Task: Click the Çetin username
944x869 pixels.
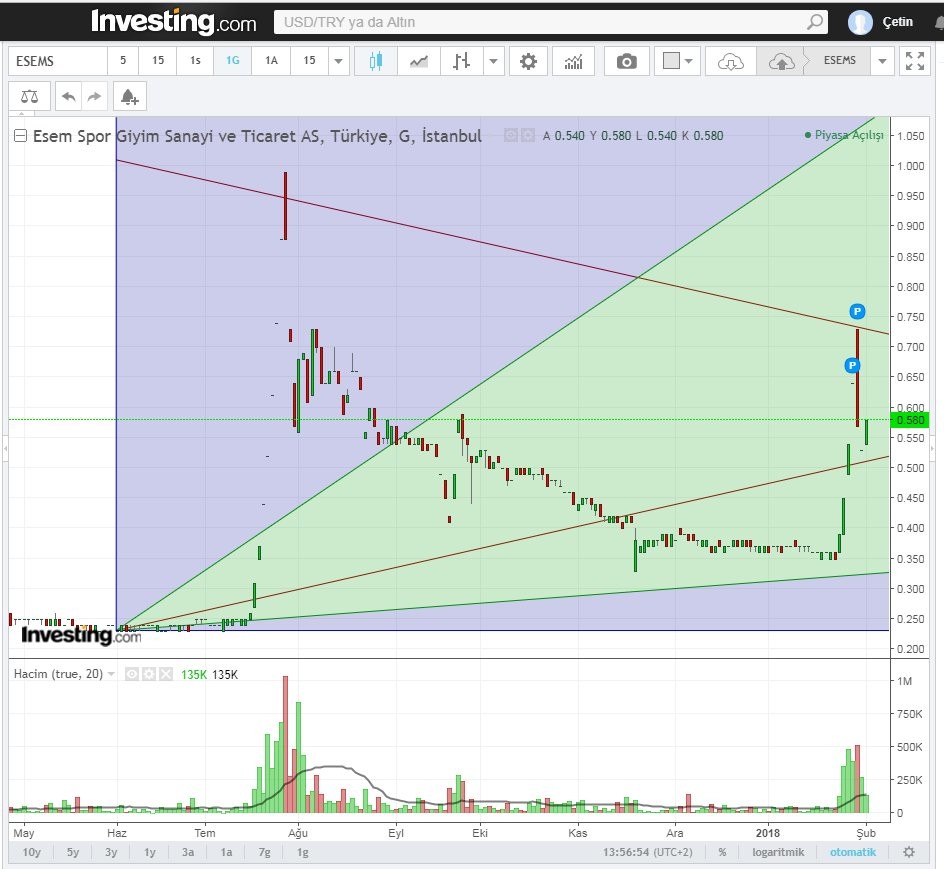Action: pos(897,22)
